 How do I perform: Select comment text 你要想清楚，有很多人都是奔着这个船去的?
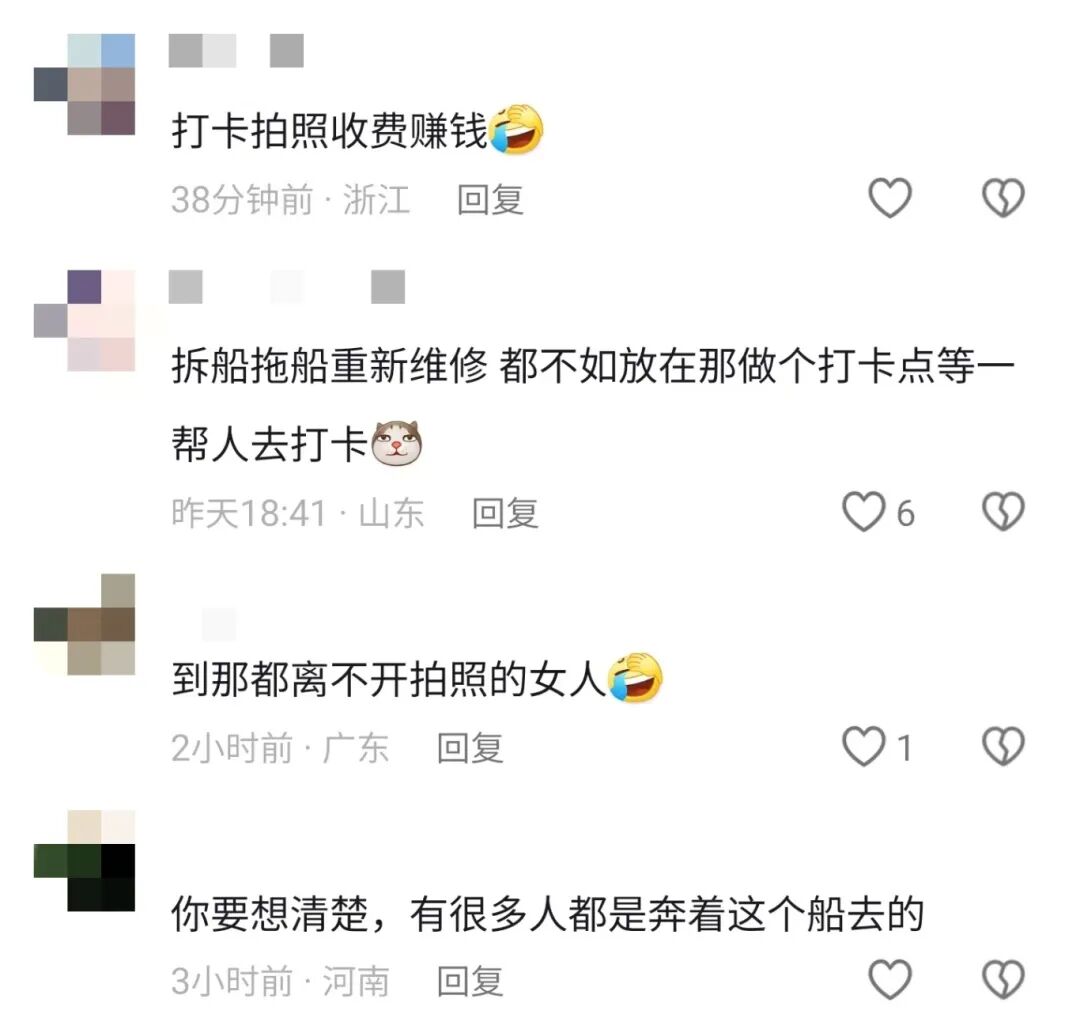(548, 914)
